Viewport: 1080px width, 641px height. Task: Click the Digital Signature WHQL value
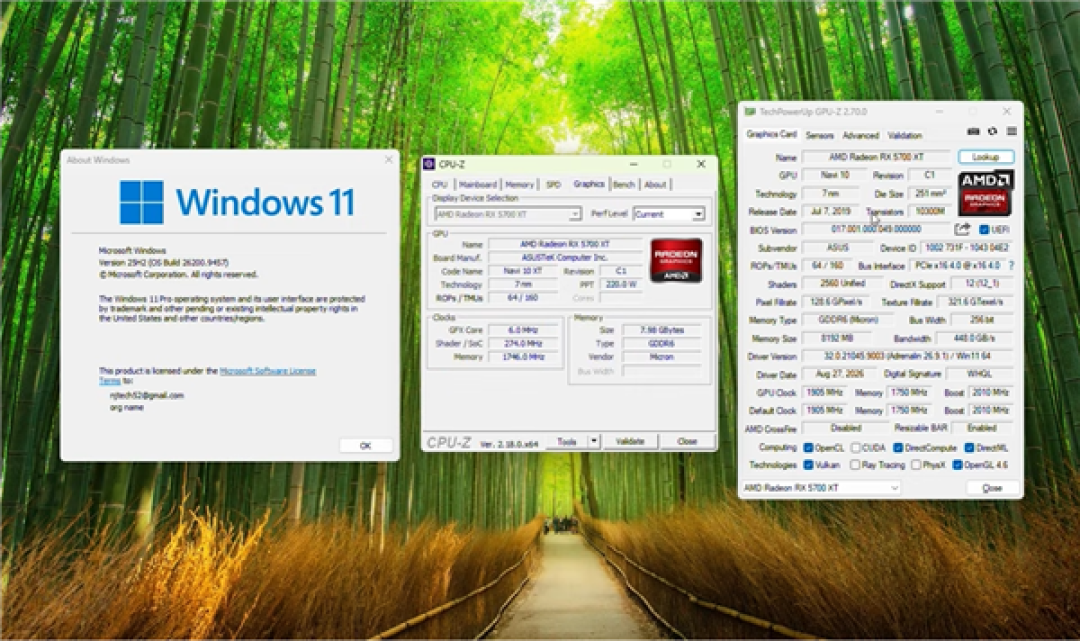click(980, 374)
